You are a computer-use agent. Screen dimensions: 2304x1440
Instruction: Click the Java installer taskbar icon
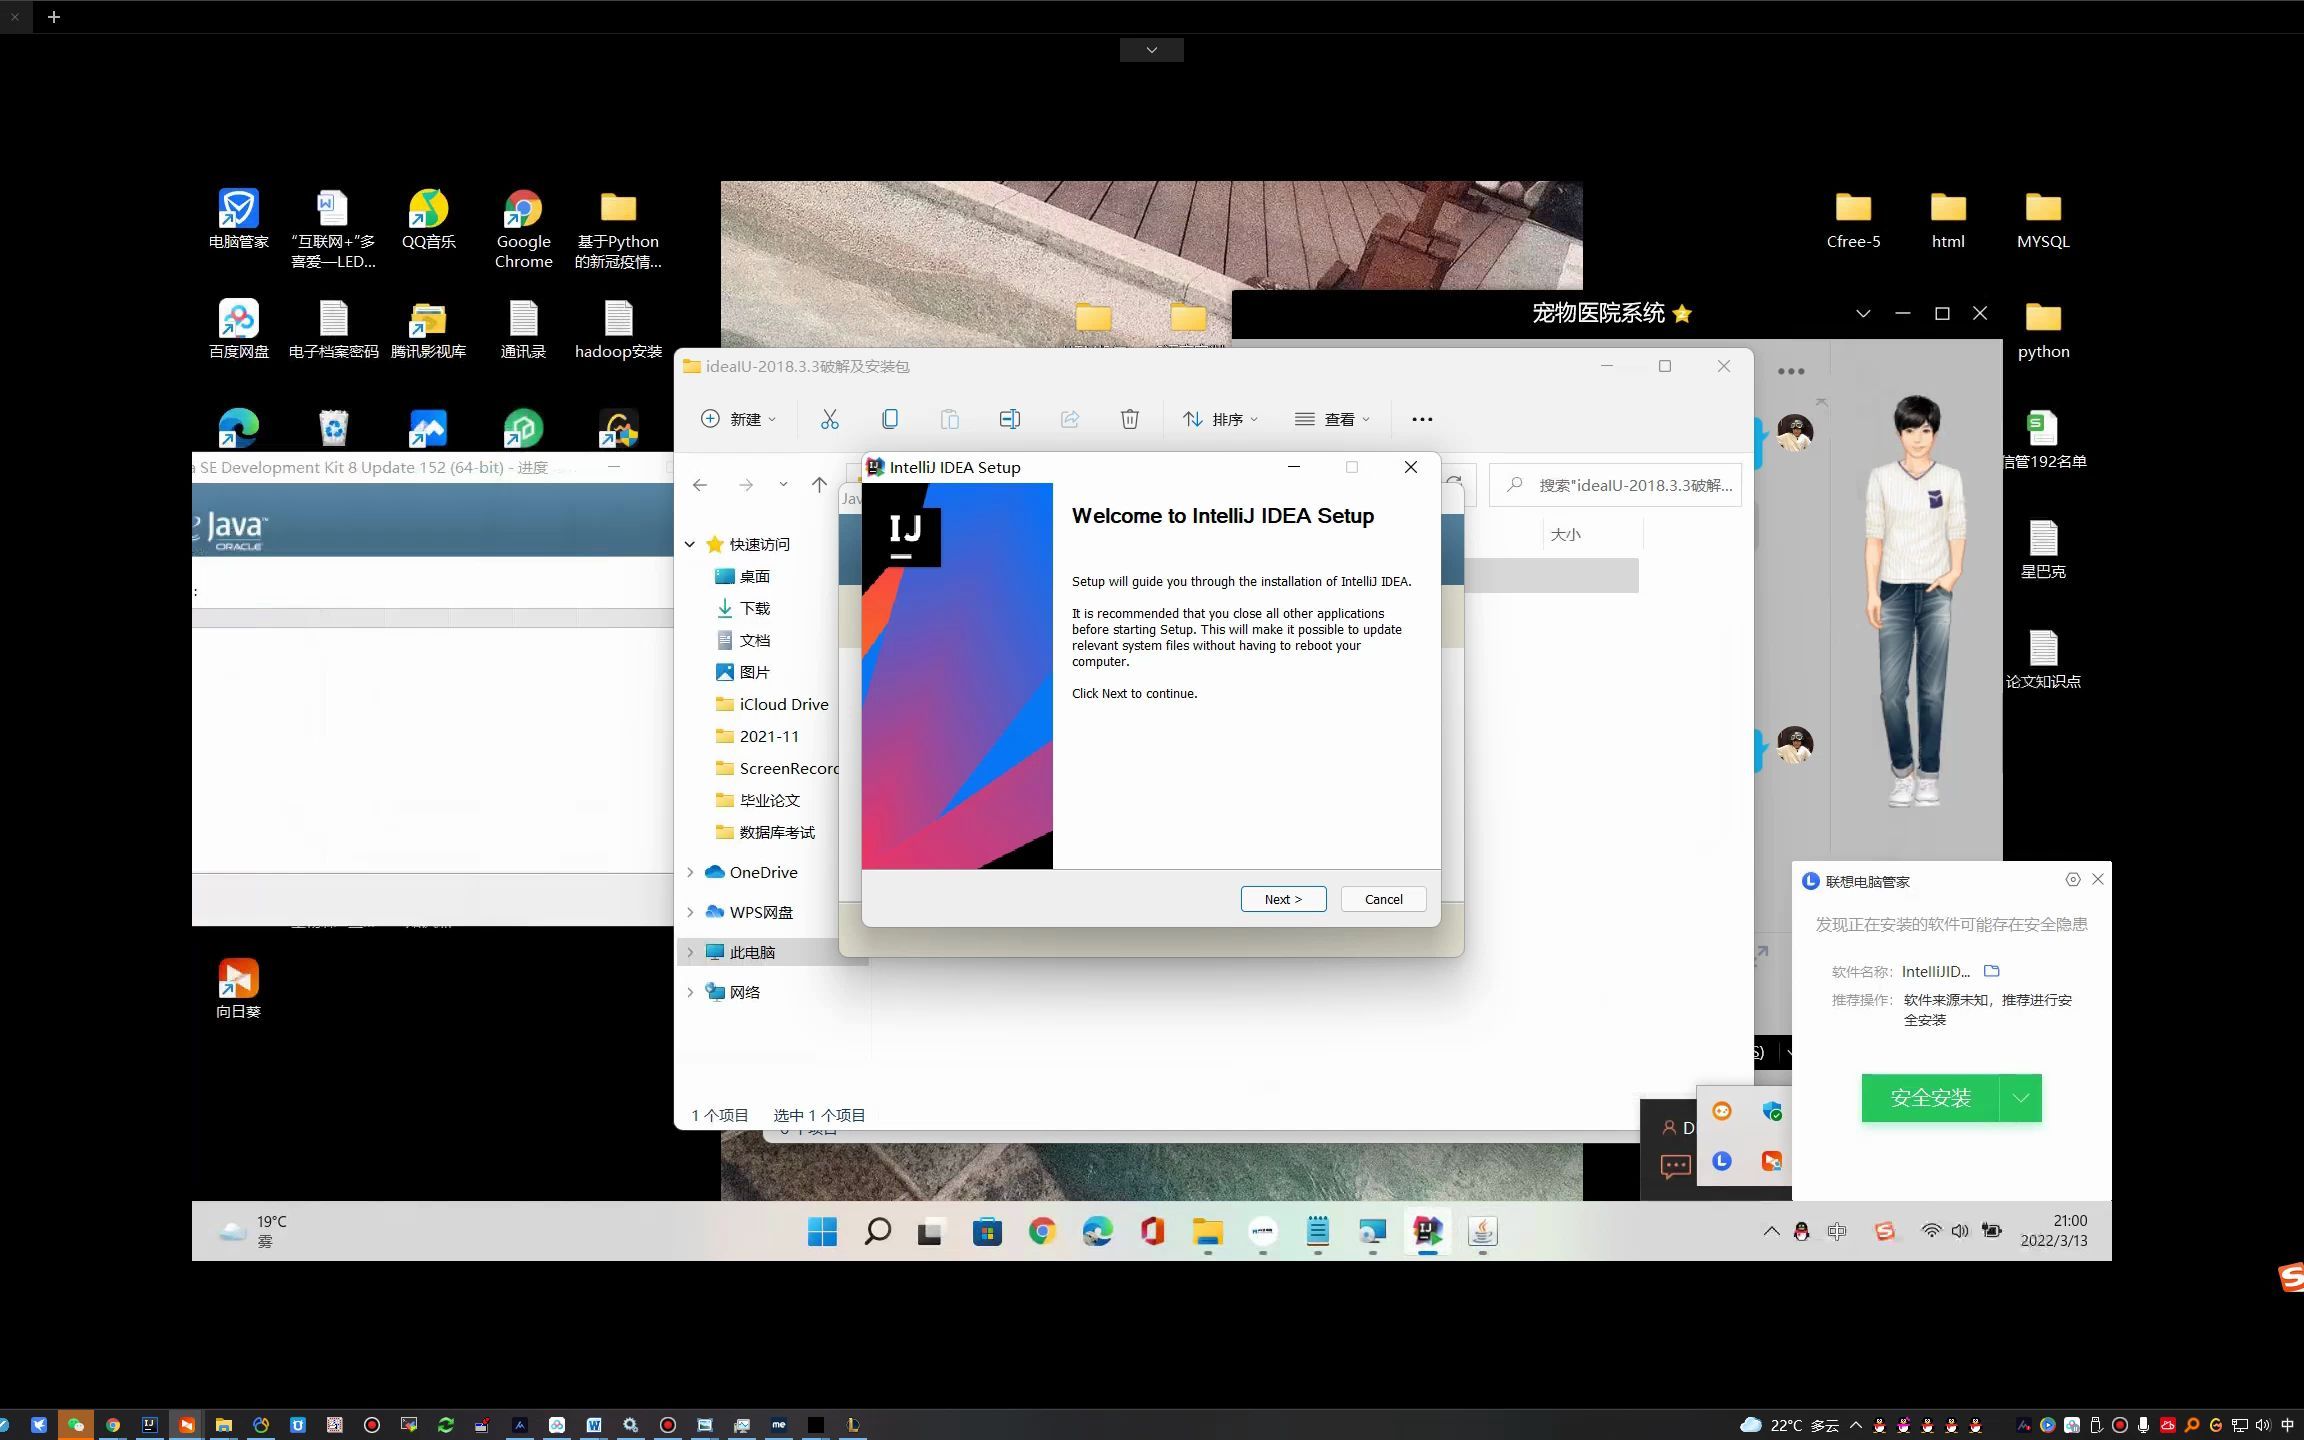(x=1482, y=1232)
